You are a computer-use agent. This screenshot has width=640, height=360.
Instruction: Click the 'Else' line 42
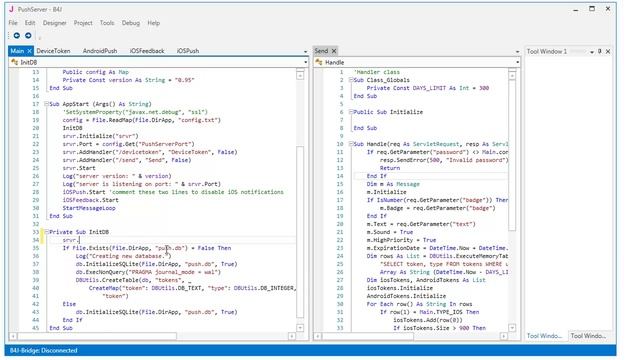pos(69,304)
